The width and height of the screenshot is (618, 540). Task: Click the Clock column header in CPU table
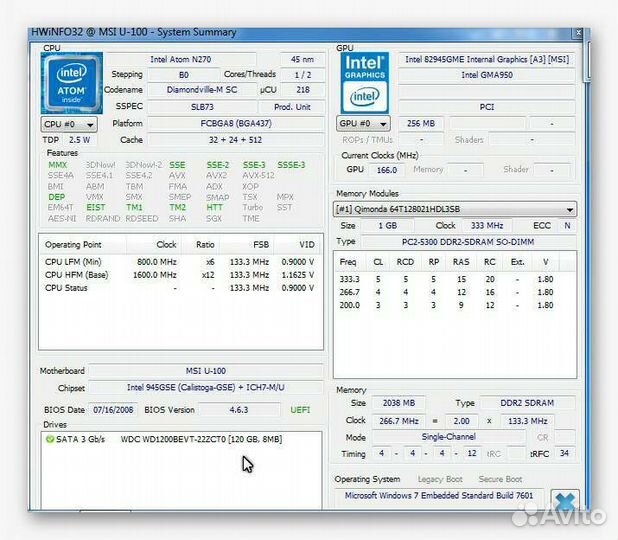click(x=153, y=245)
